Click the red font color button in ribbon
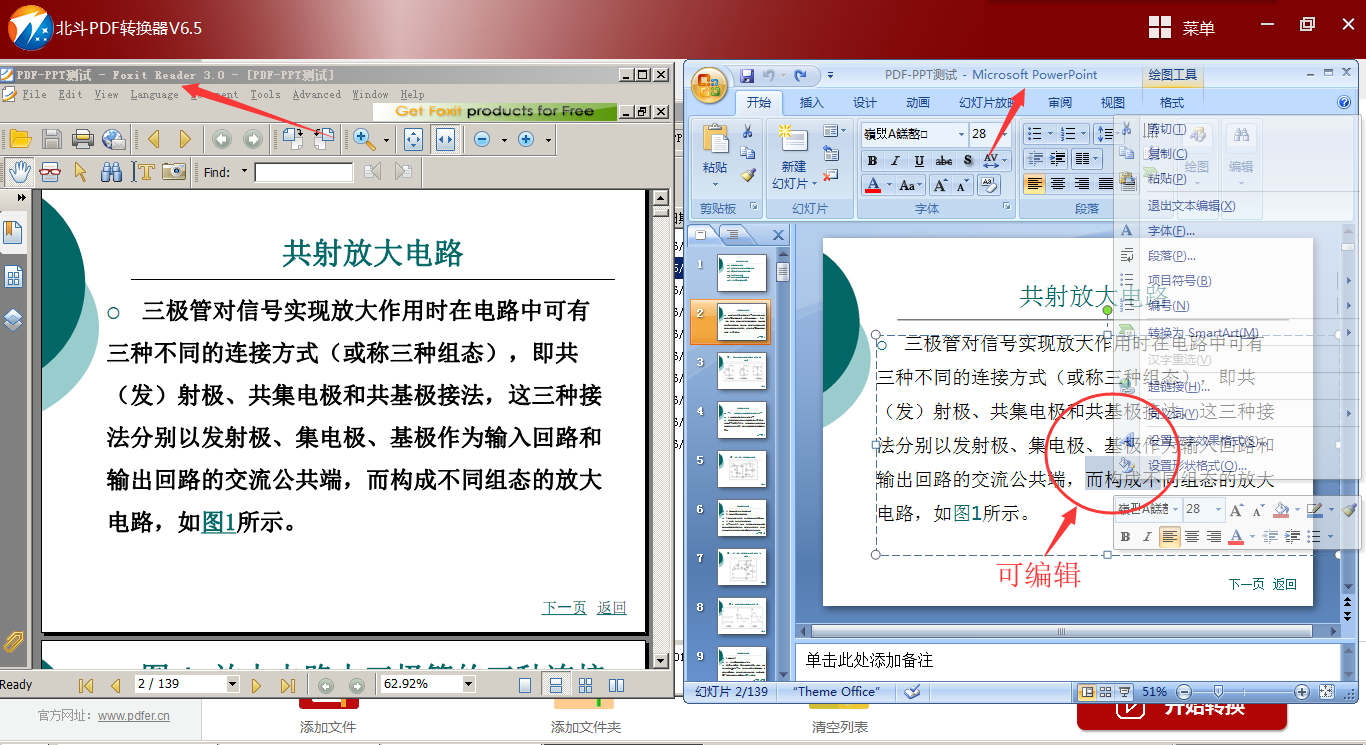This screenshot has width=1366, height=745. (x=873, y=185)
